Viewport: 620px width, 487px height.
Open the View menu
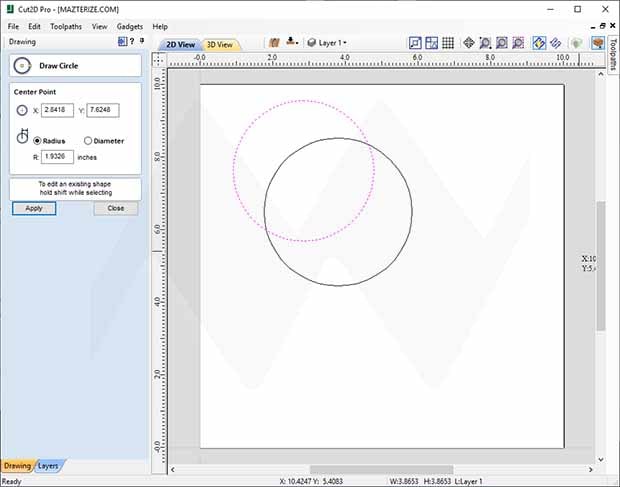tap(99, 26)
